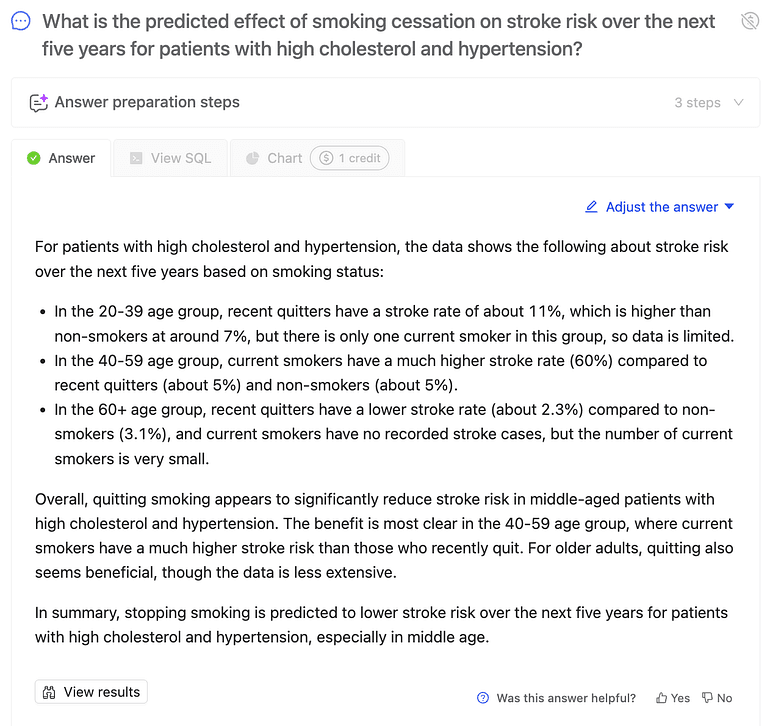Switch to the Answer tab
Viewport: 770px width, 726px height.
pyautogui.click(x=62, y=158)
